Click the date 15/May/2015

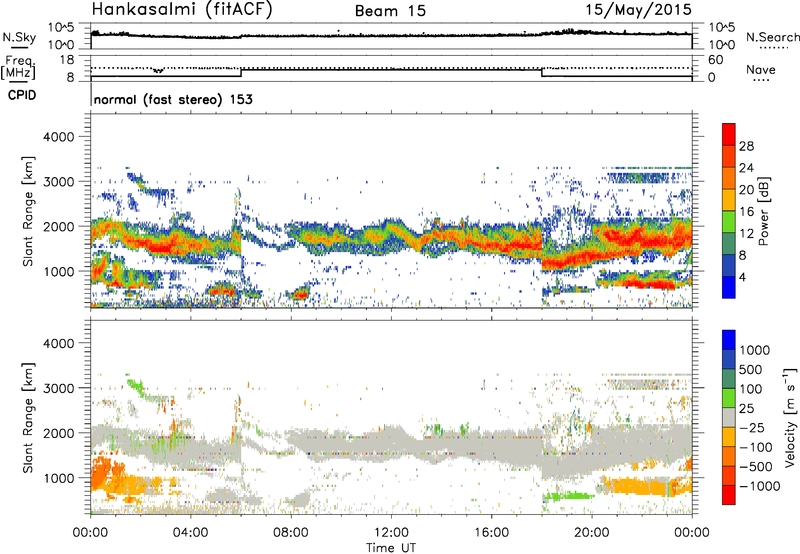click(639, 9)
